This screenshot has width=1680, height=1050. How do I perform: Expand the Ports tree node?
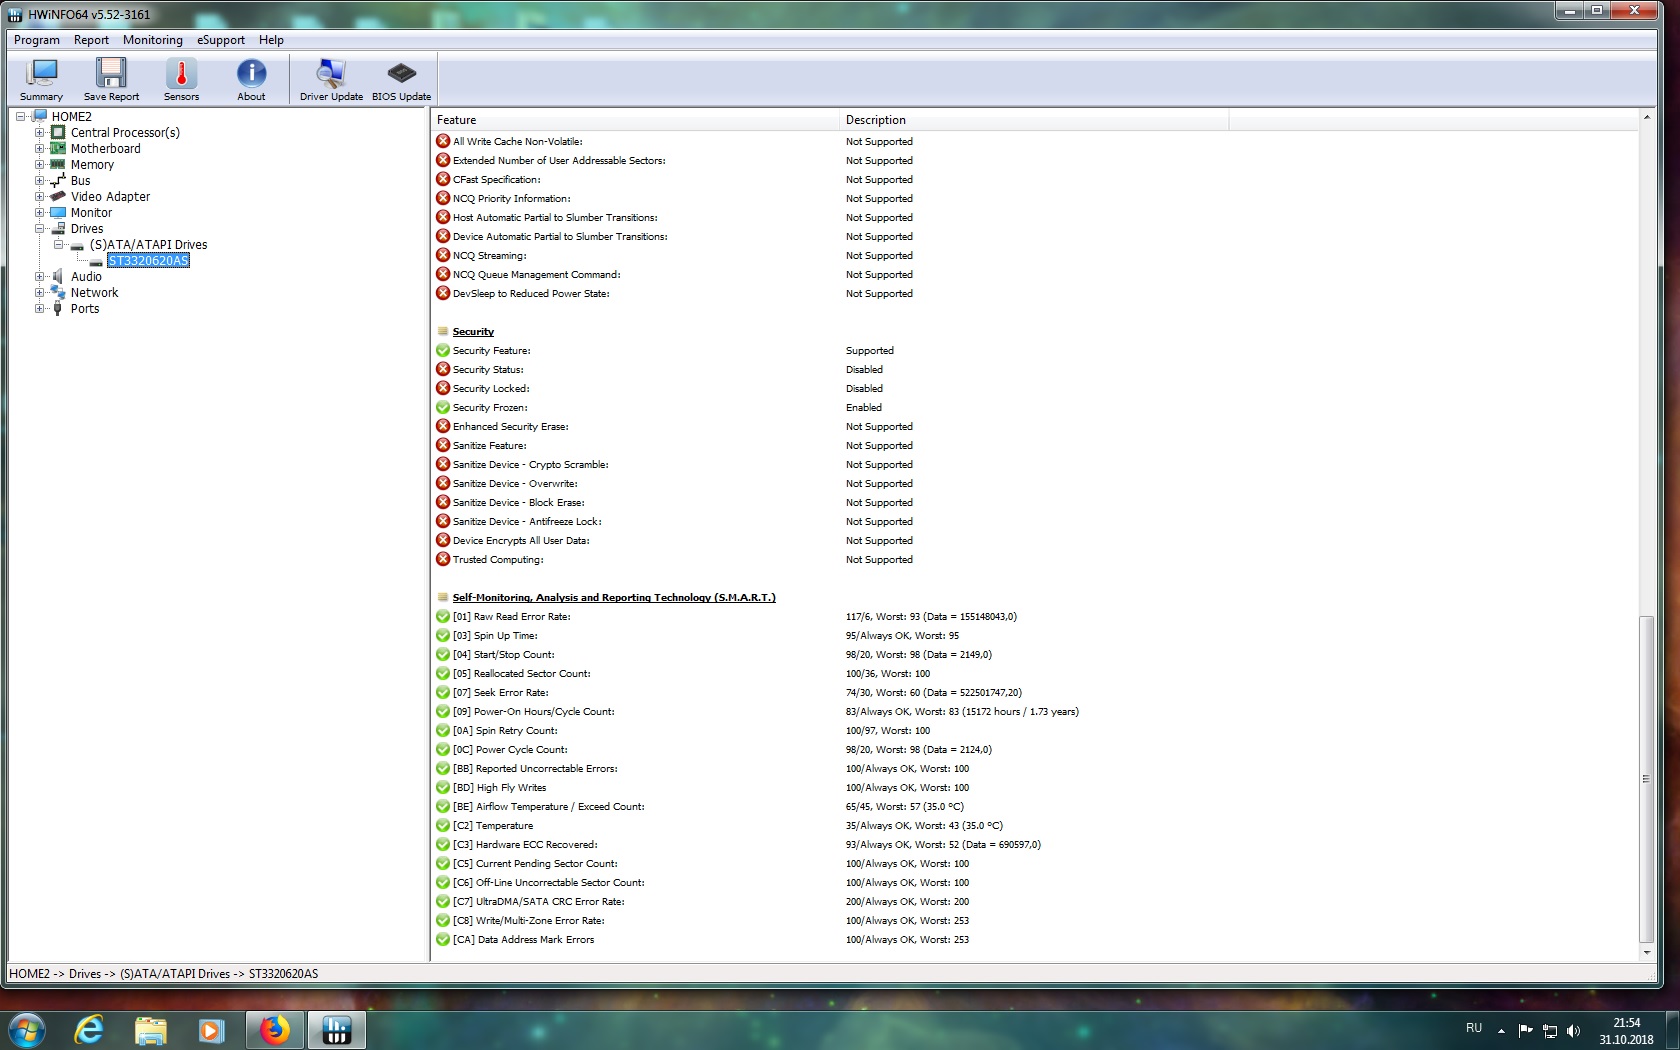coord(39,308)
